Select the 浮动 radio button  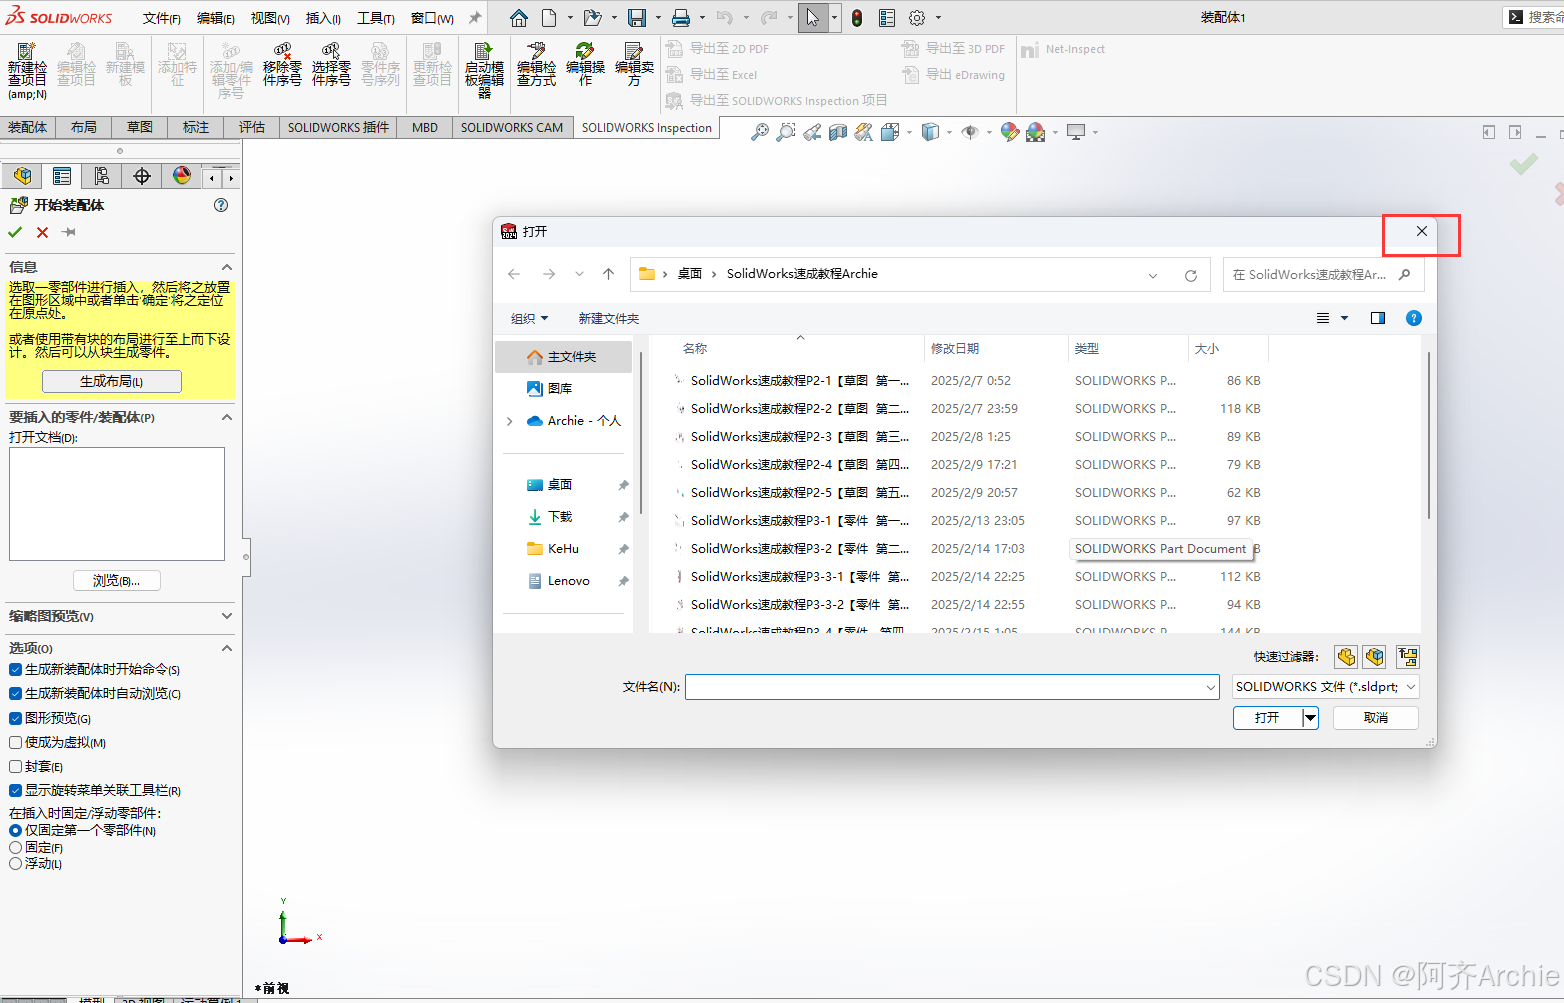(x=15, y=863)
